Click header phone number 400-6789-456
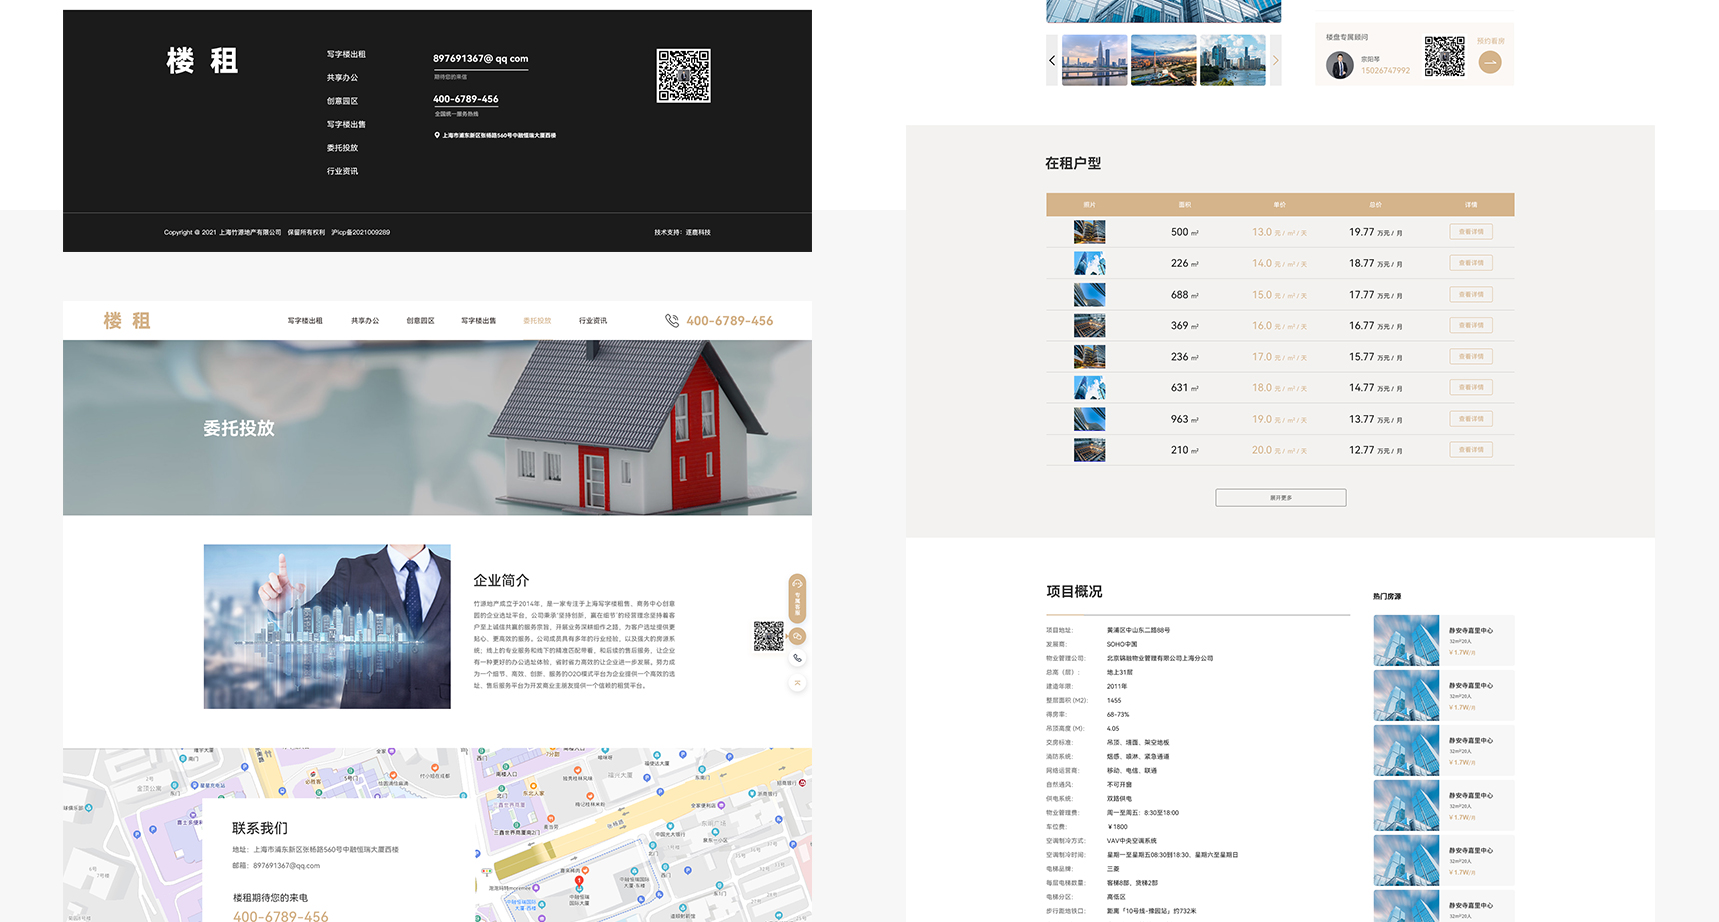 [x=730, y=321]
